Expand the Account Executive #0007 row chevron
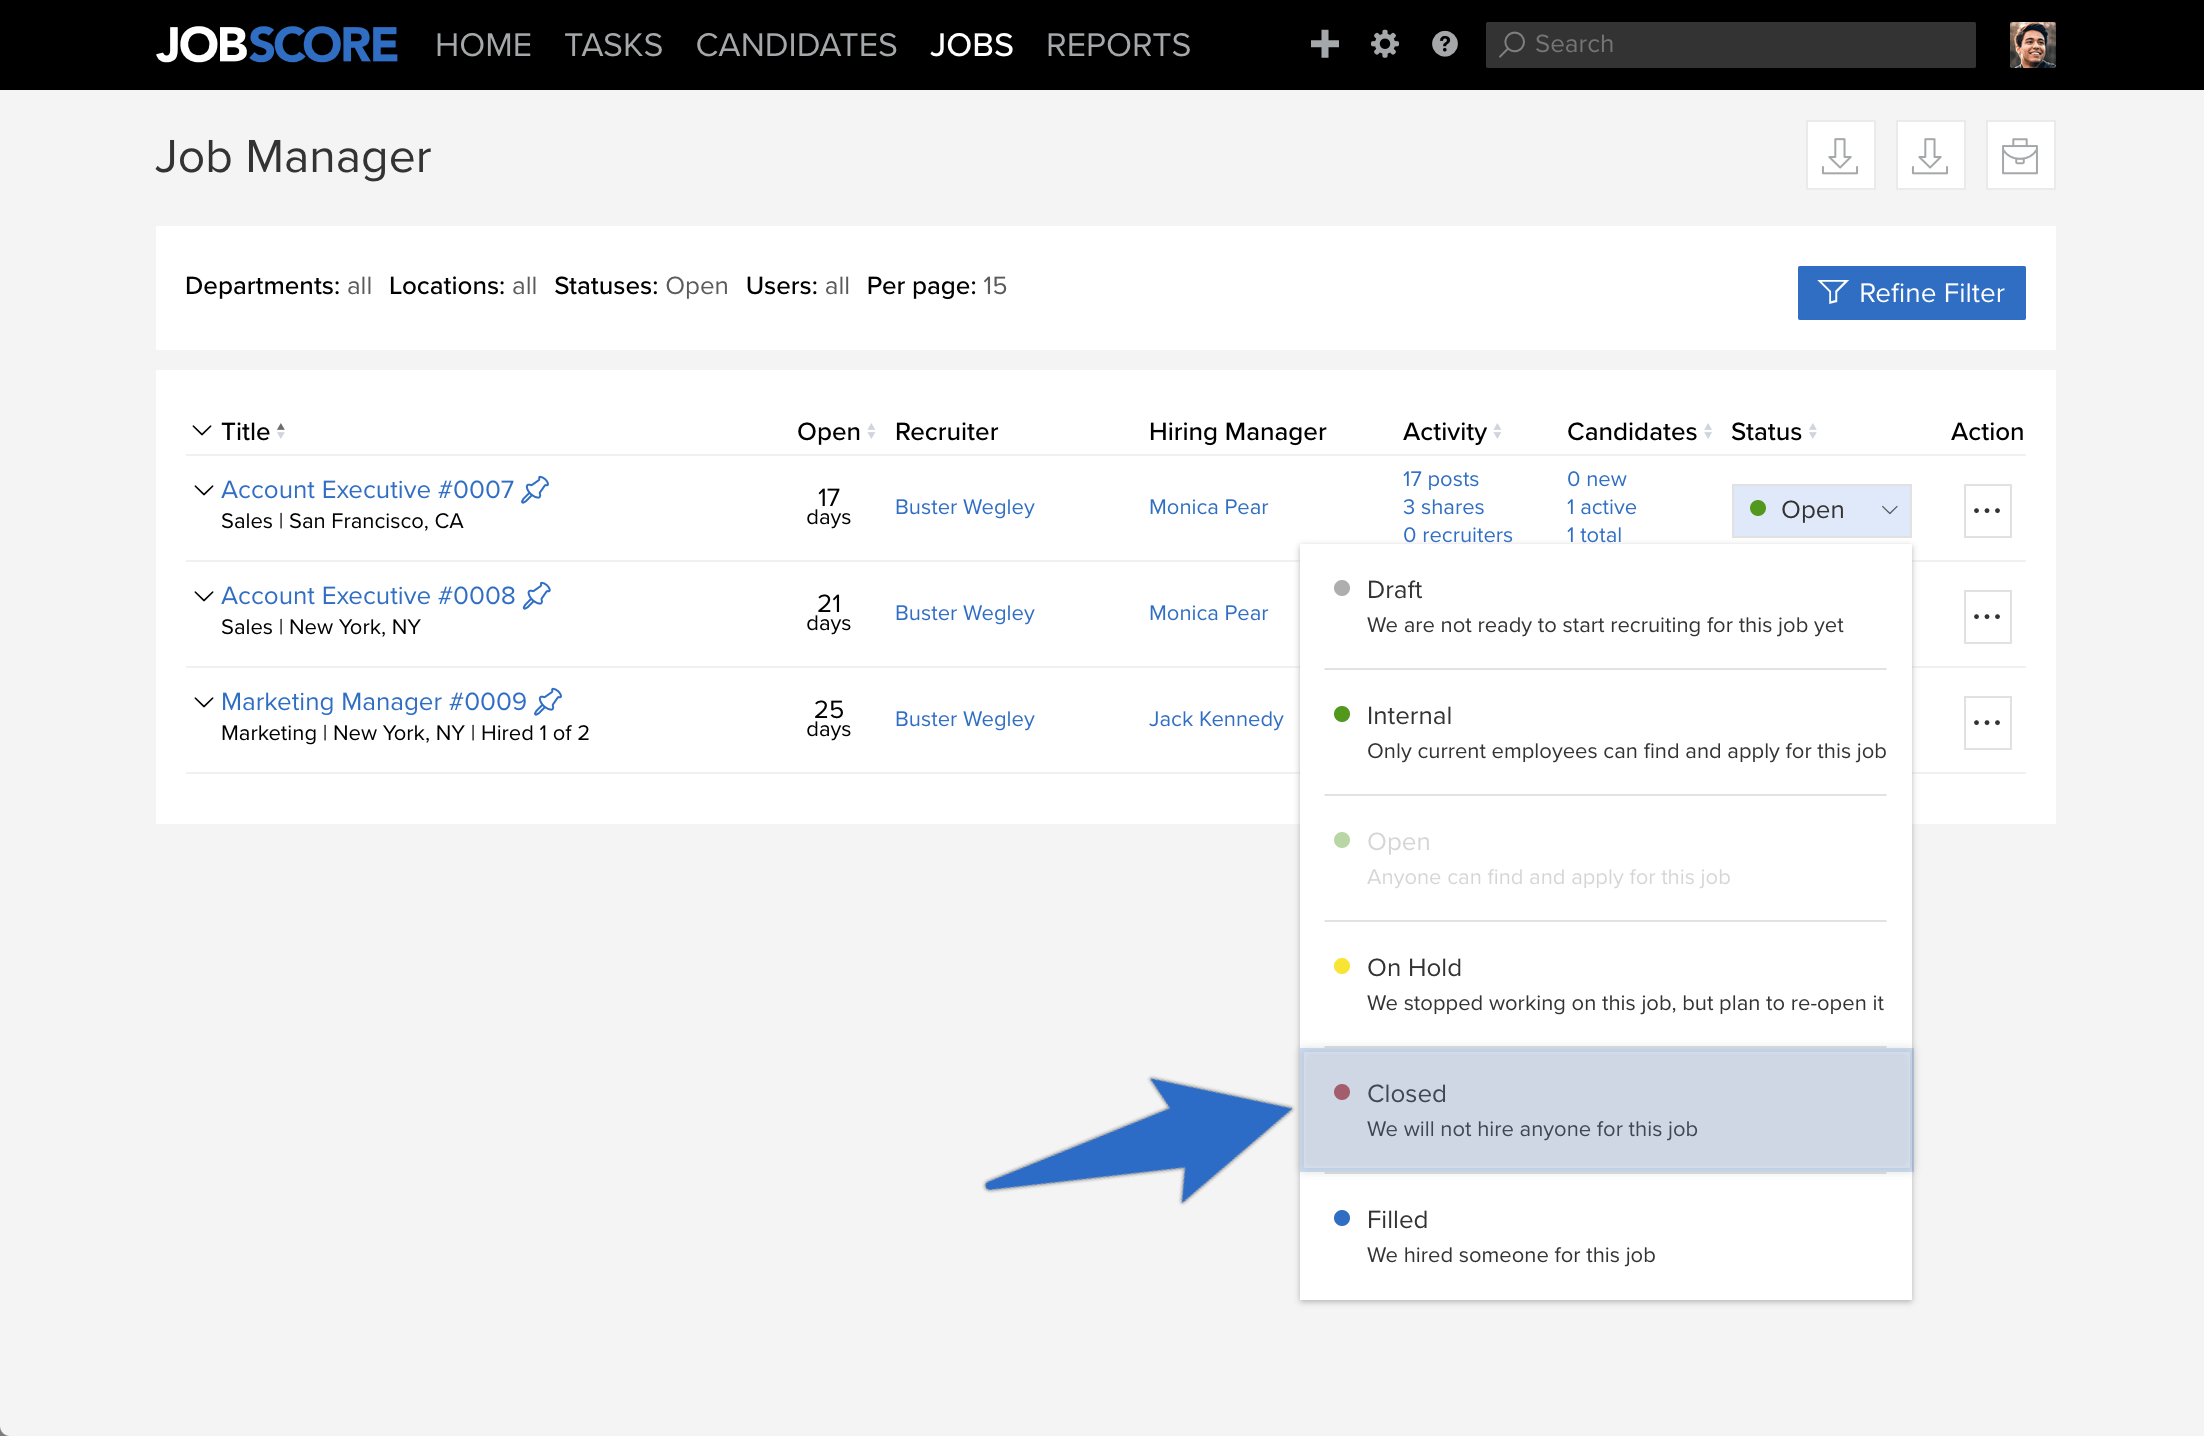Image resolution: width=2204 pixels, height=1436 pixels. [203, 490]
